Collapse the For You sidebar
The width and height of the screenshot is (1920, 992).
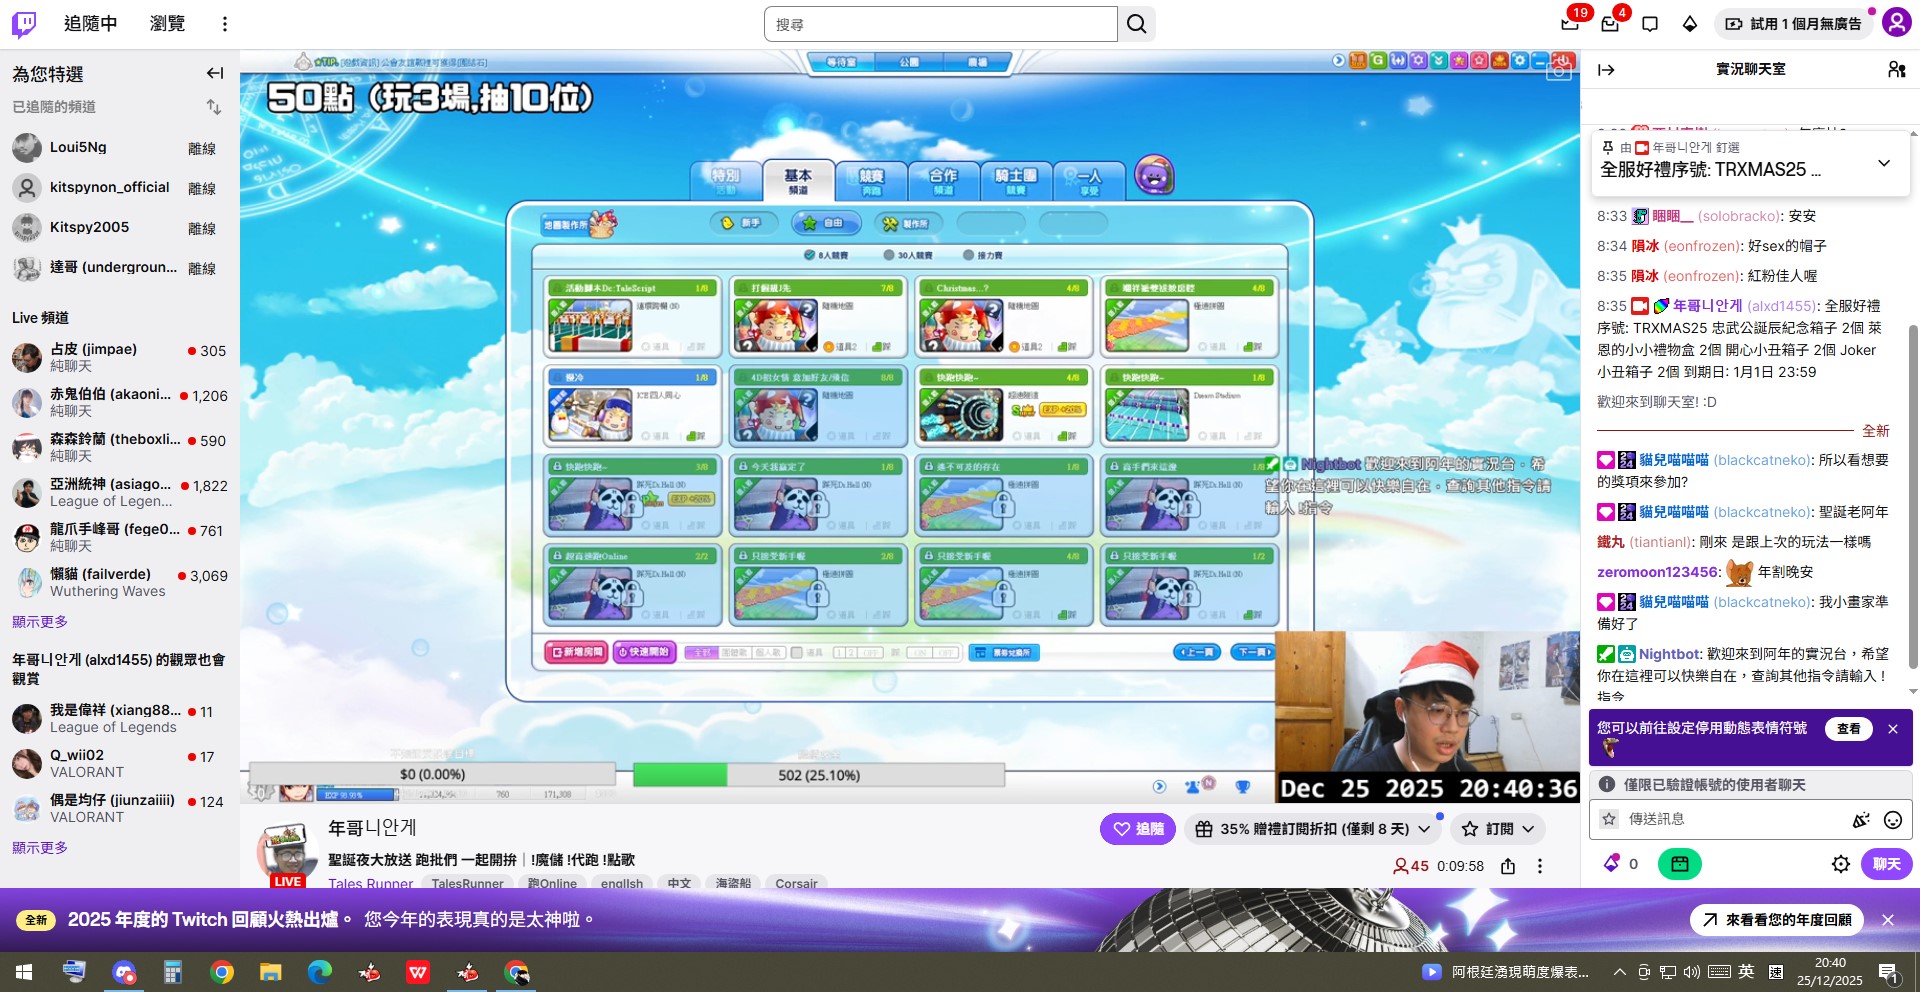pyautogui.click(x=215, y=73)
